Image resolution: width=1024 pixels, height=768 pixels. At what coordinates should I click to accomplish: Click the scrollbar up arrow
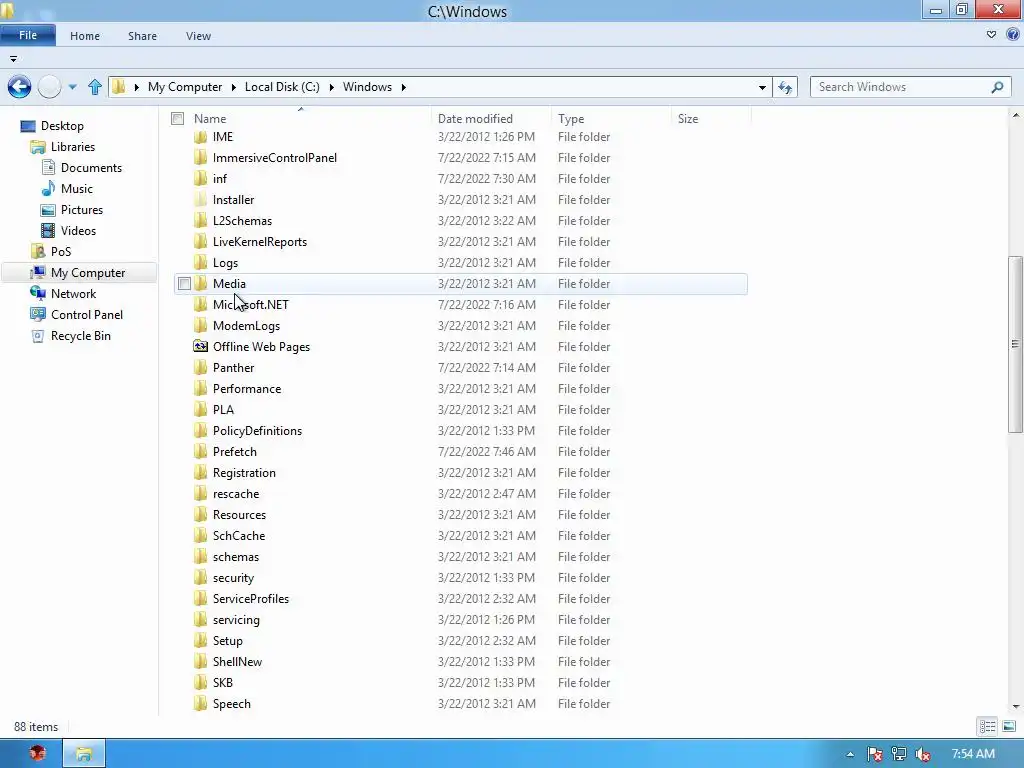point(1015,116)
